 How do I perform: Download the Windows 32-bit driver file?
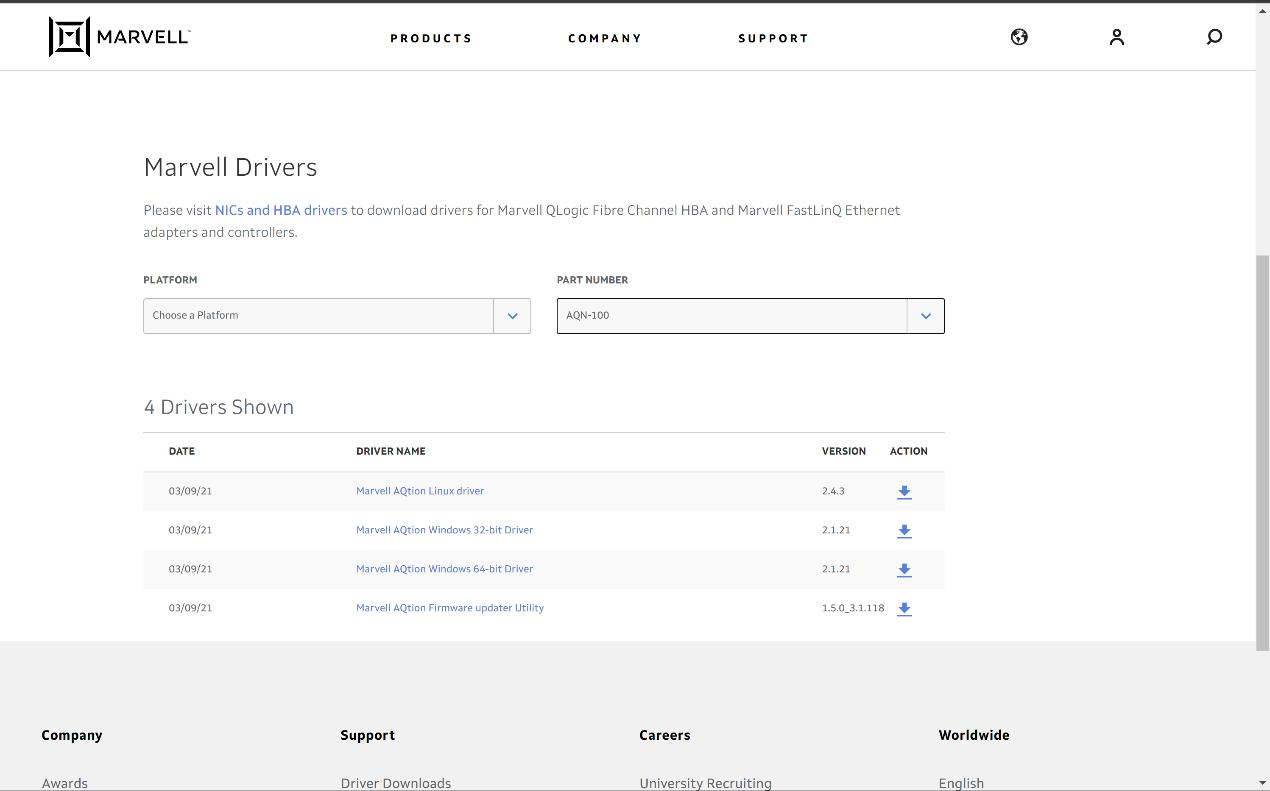pos(904,531)
